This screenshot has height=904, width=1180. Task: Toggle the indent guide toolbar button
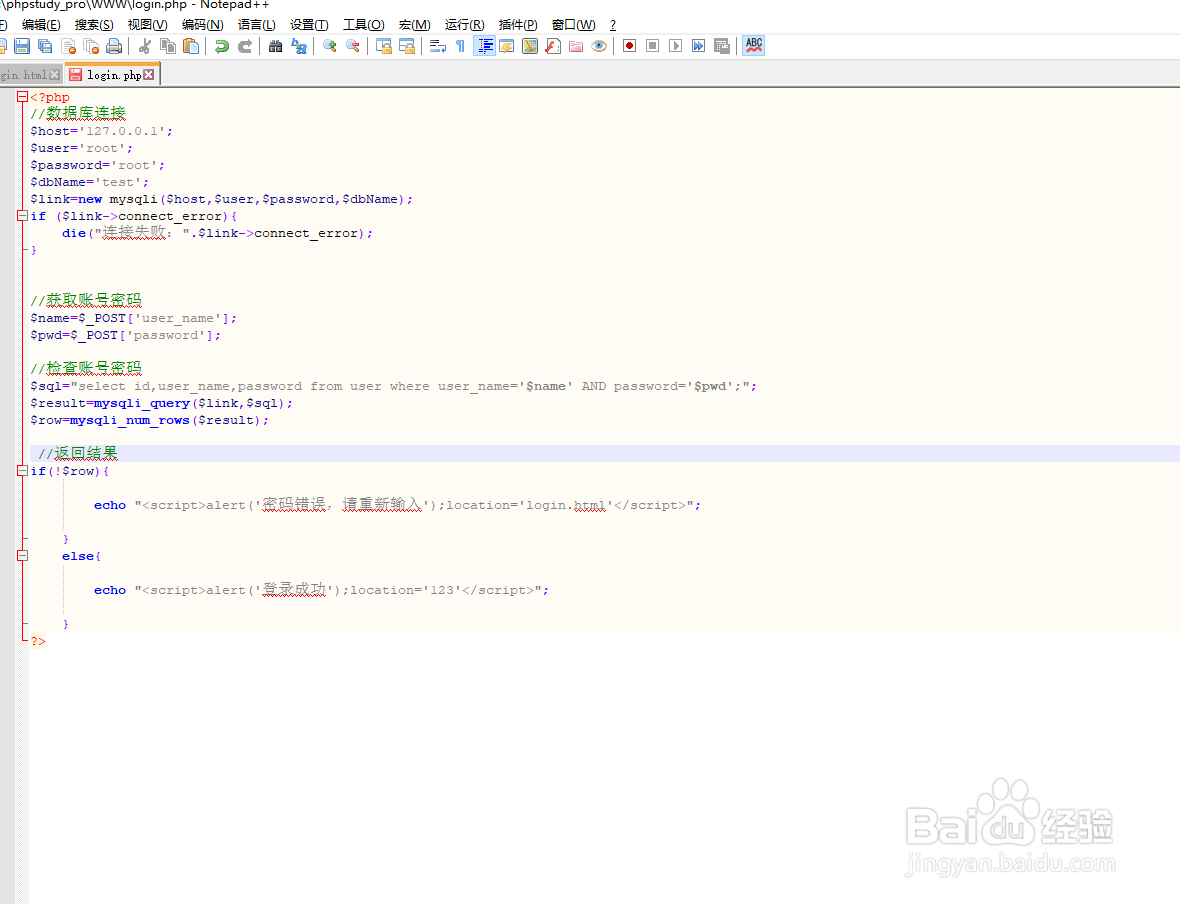(x=484, y=46)
